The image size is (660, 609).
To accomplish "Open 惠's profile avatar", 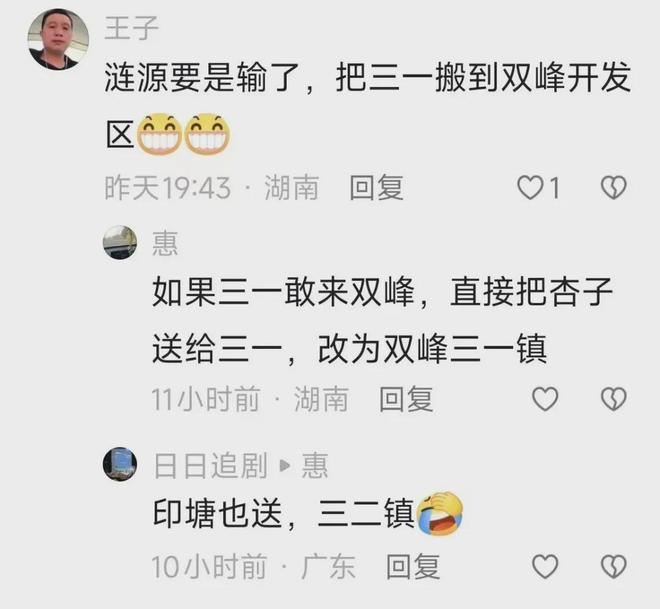I will 120,242.
